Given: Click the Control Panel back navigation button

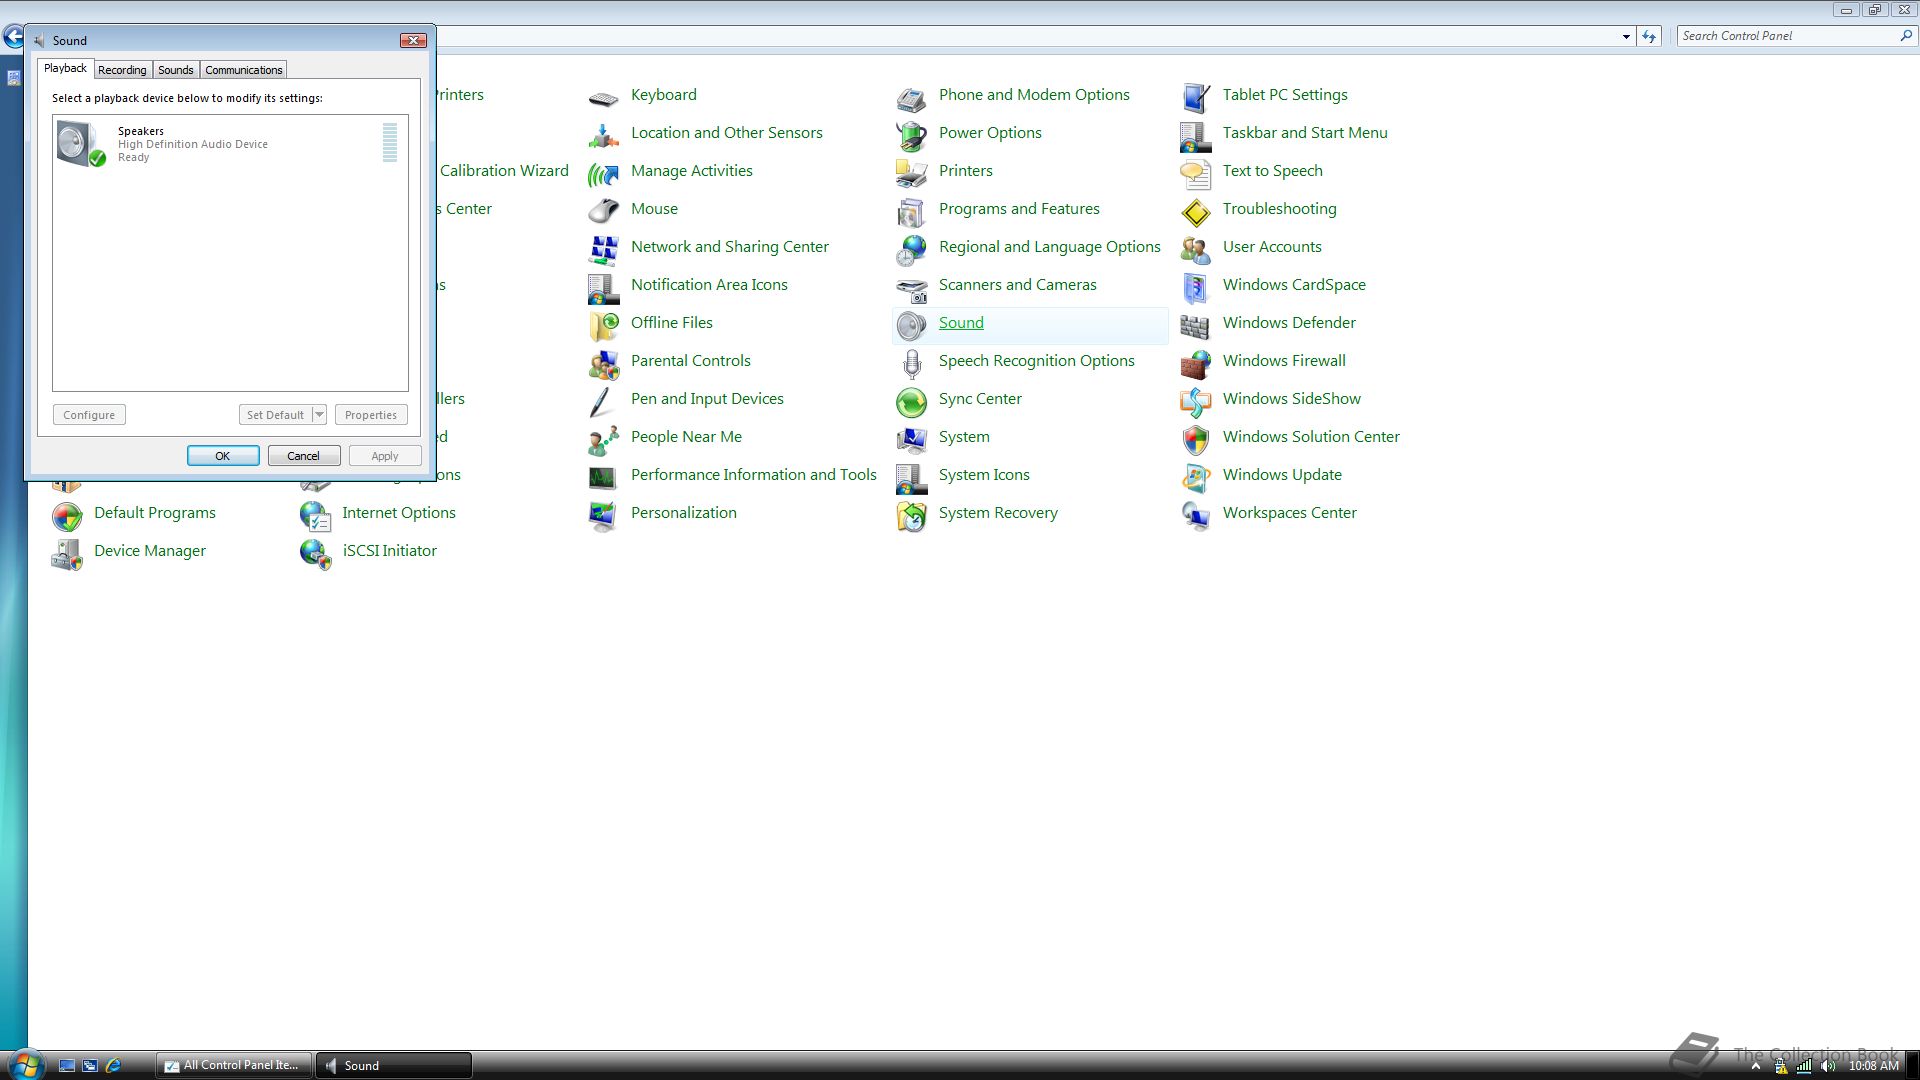Looking at the screenshot, I should 13,38.
